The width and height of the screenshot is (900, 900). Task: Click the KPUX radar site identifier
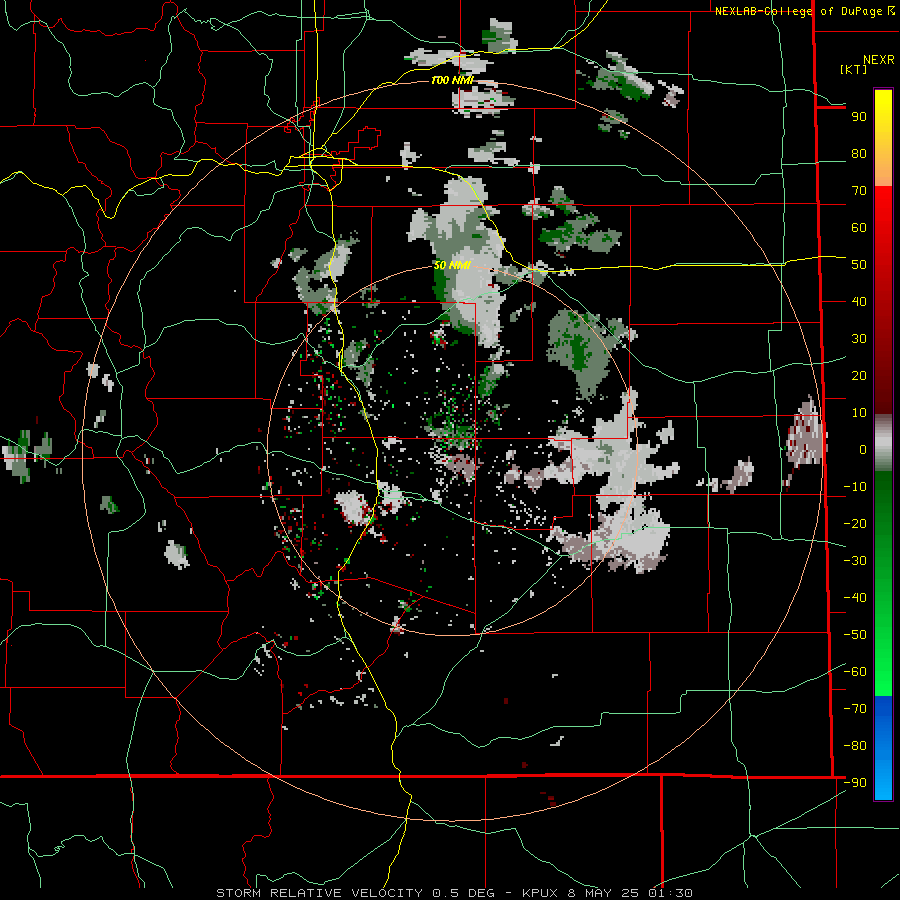click(540, 893)
